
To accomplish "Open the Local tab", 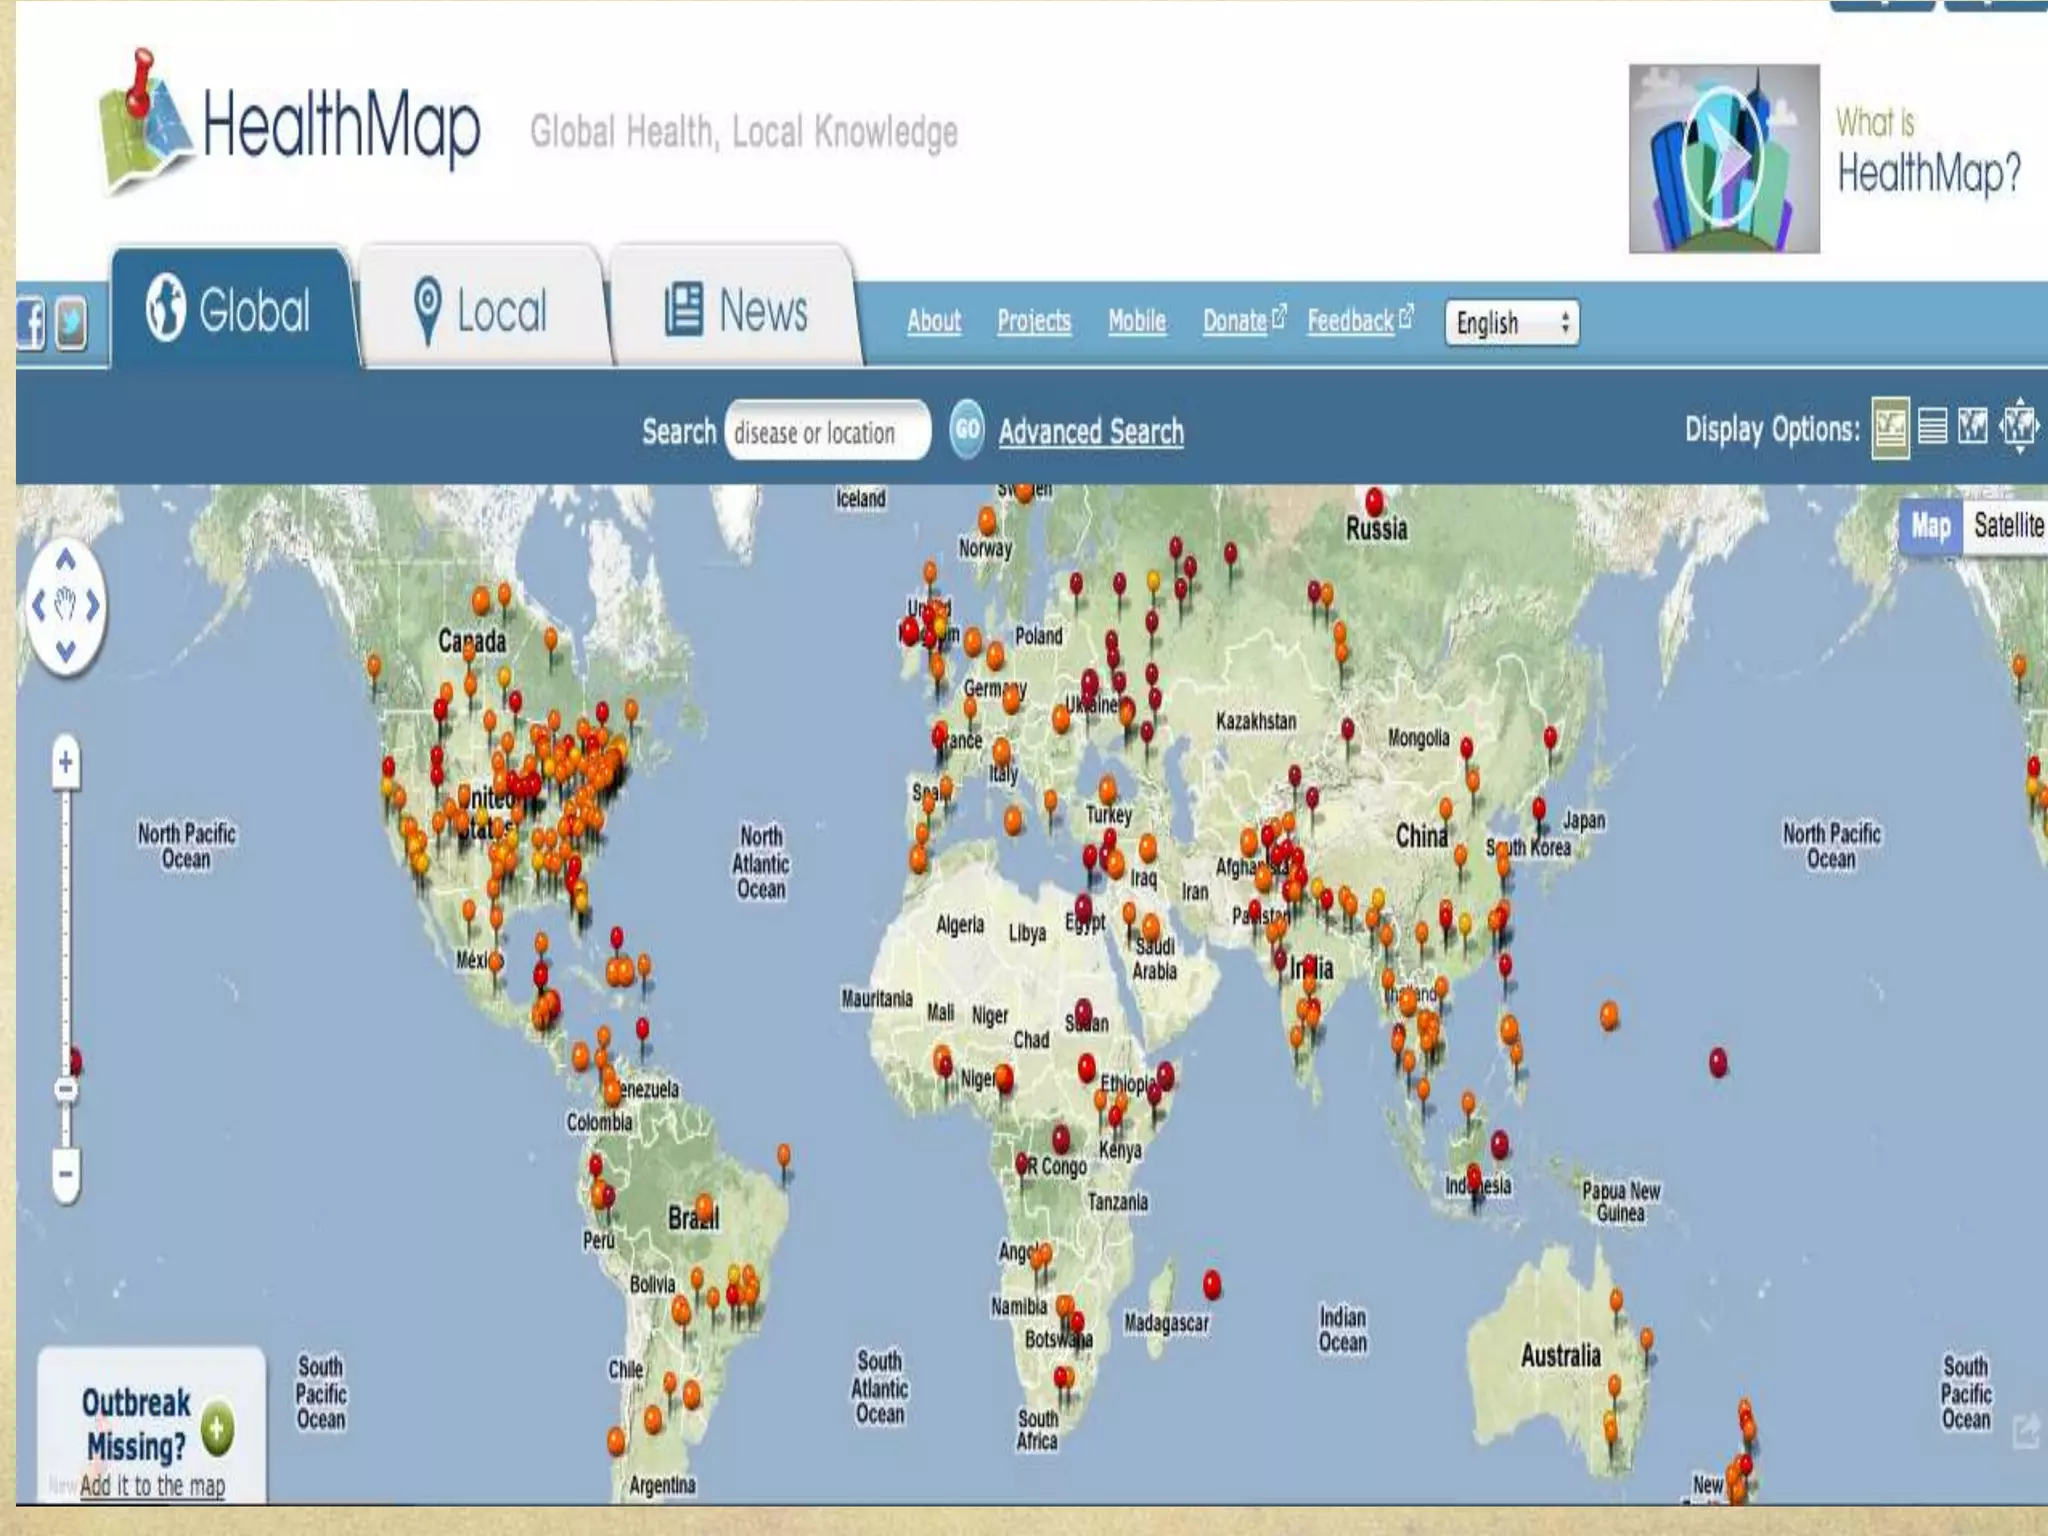I will (482, 310).
